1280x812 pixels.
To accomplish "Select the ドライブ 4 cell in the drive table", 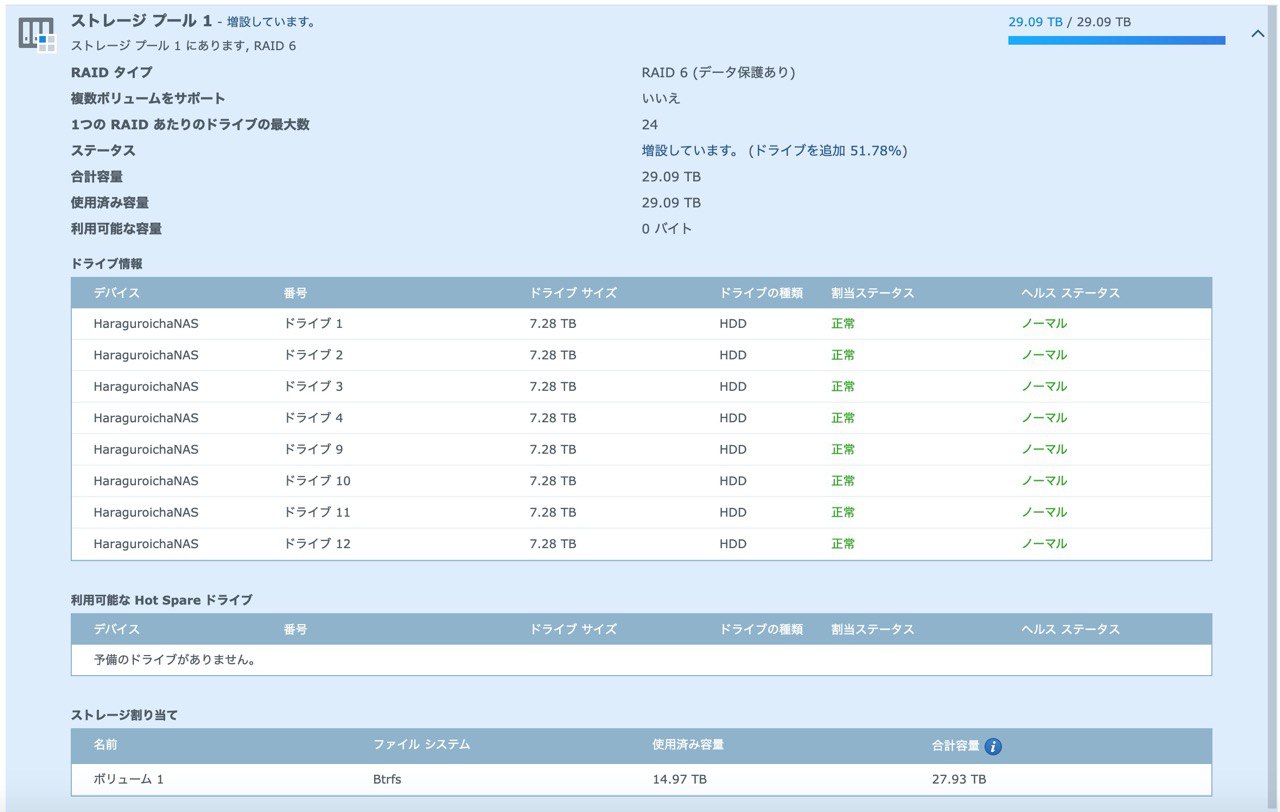I will [x=313, y=418].
